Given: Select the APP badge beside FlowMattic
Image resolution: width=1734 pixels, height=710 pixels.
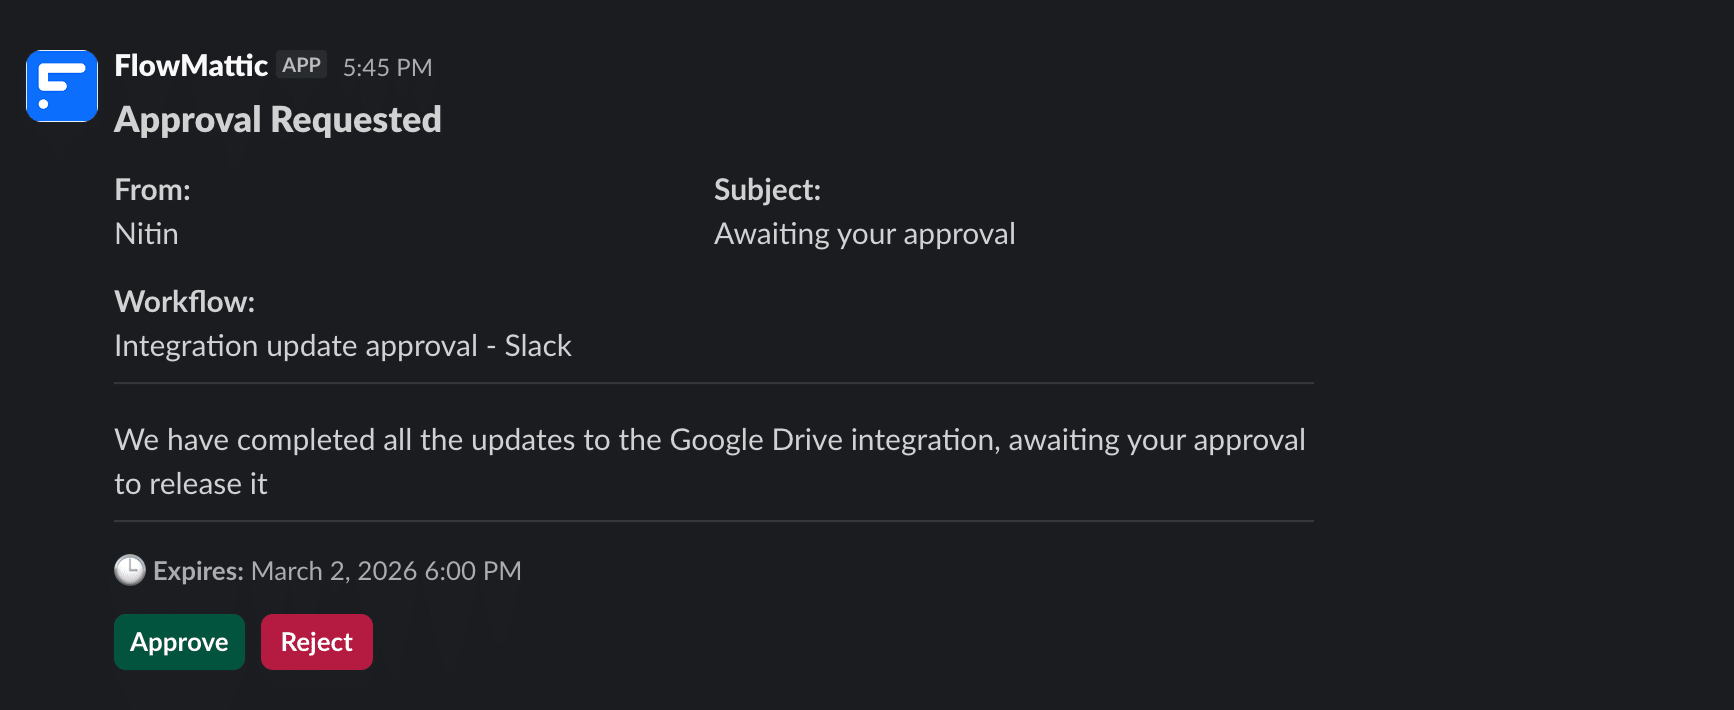Looking at the screenshot, I should point(301,64).
